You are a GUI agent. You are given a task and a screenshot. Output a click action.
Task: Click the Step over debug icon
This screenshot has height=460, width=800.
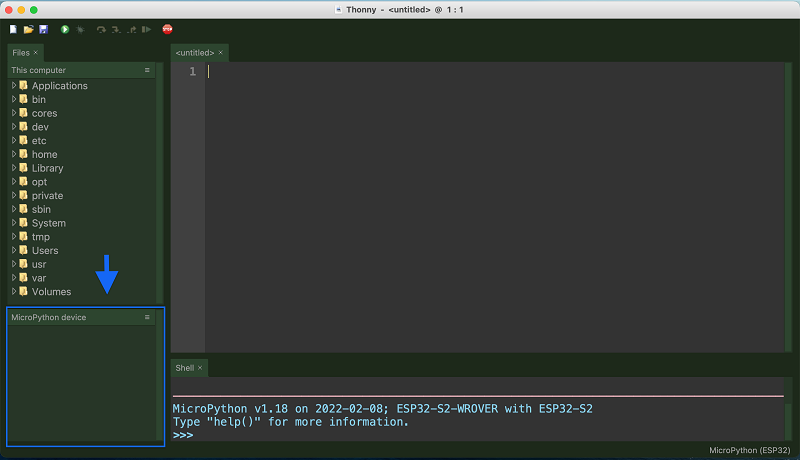point(101,30)
